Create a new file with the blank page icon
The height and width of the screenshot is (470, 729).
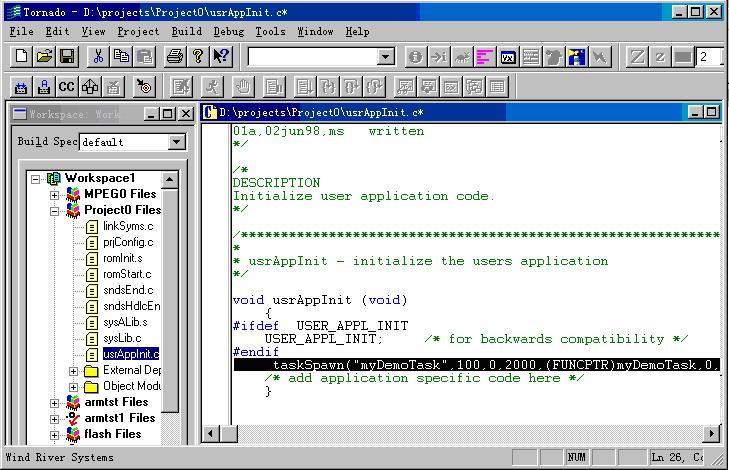click(21, 57)
